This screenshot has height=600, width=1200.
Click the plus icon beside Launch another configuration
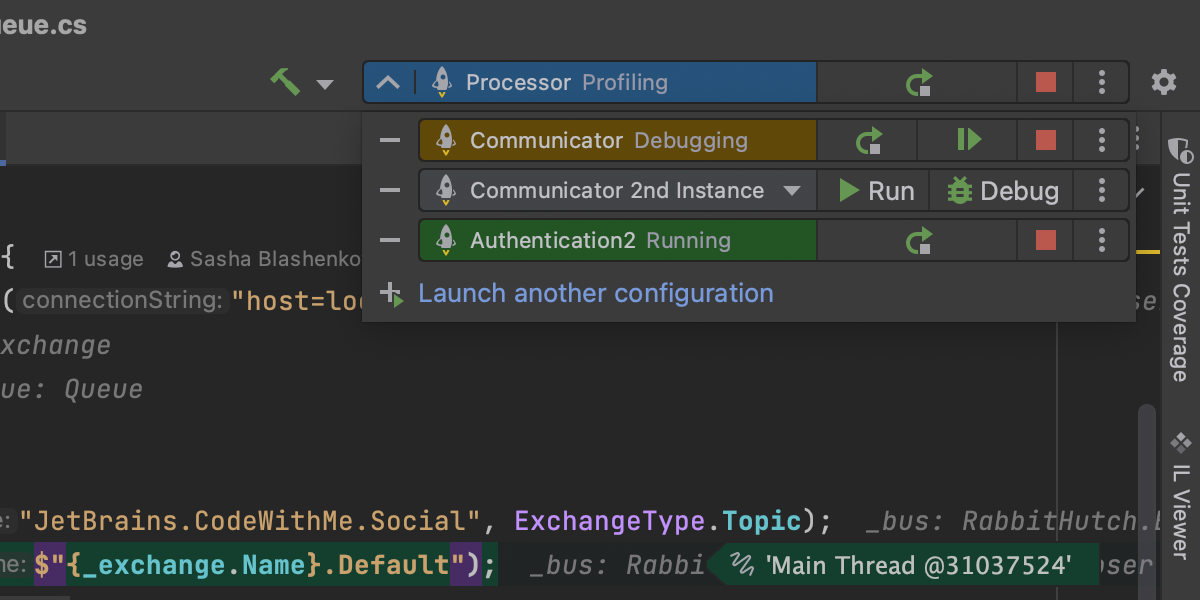tap(392, 294)
